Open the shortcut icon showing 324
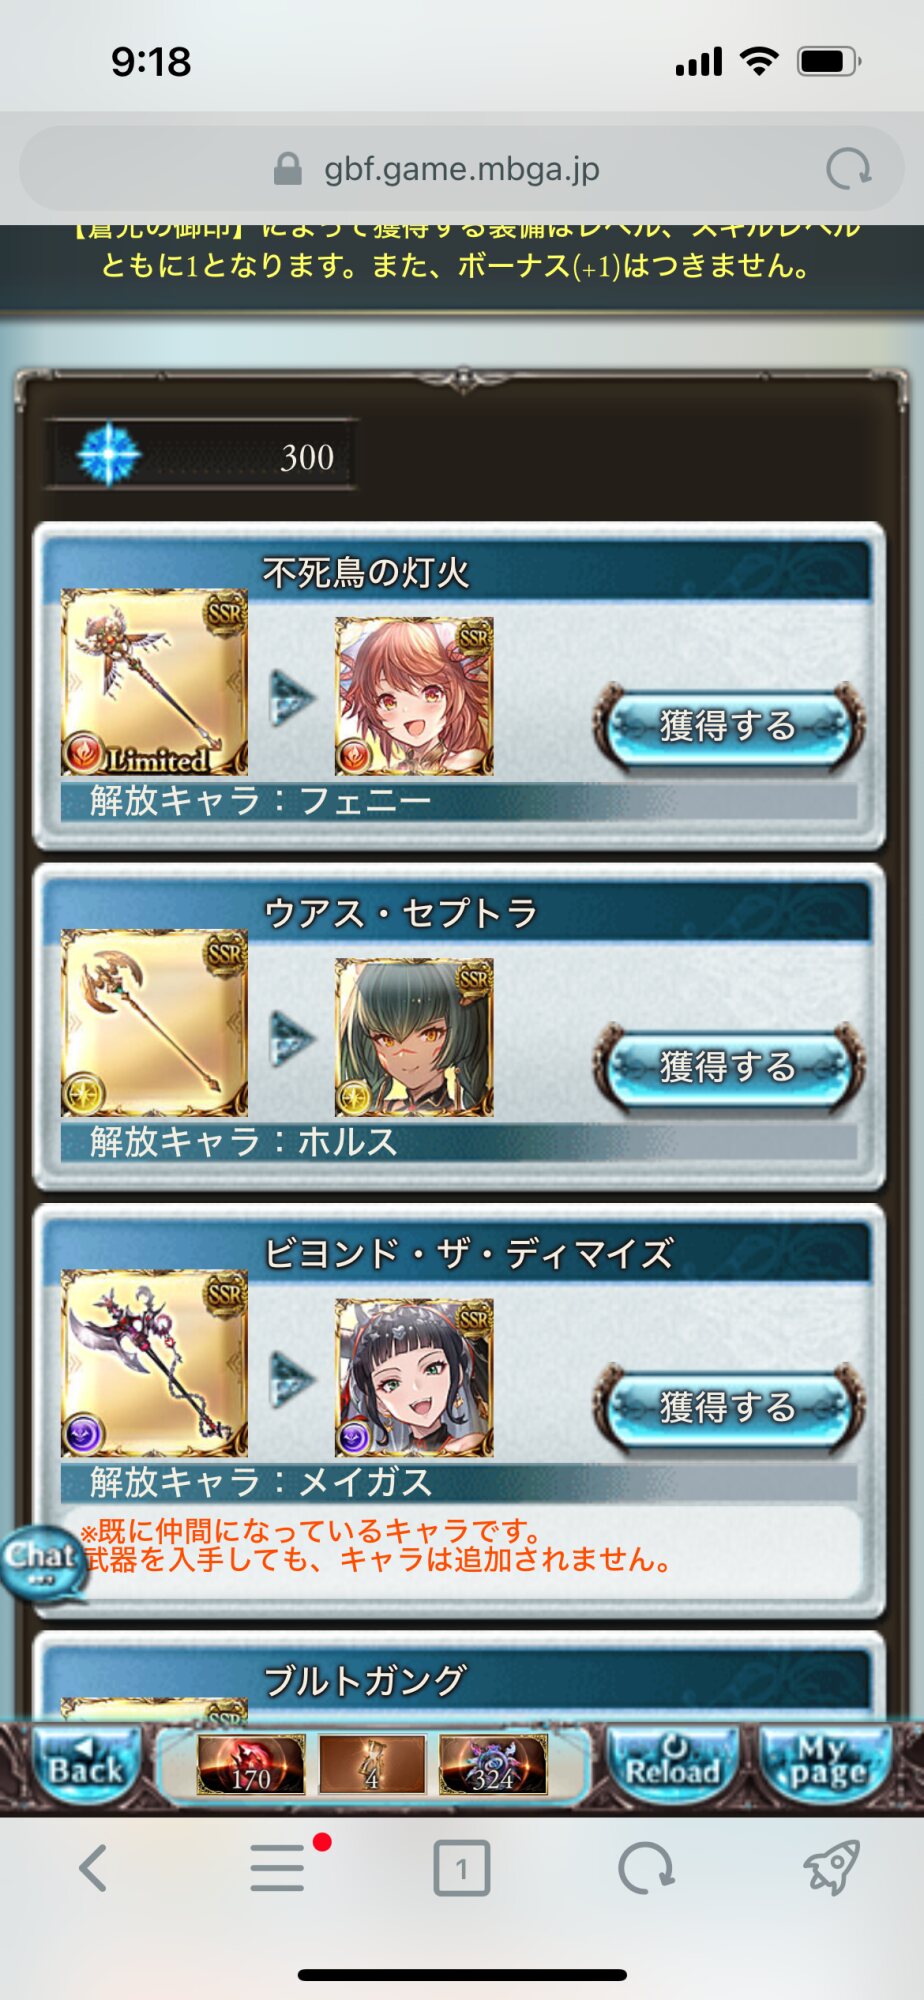This screenshot has height=2000, width=924. tap(493, 1765)
